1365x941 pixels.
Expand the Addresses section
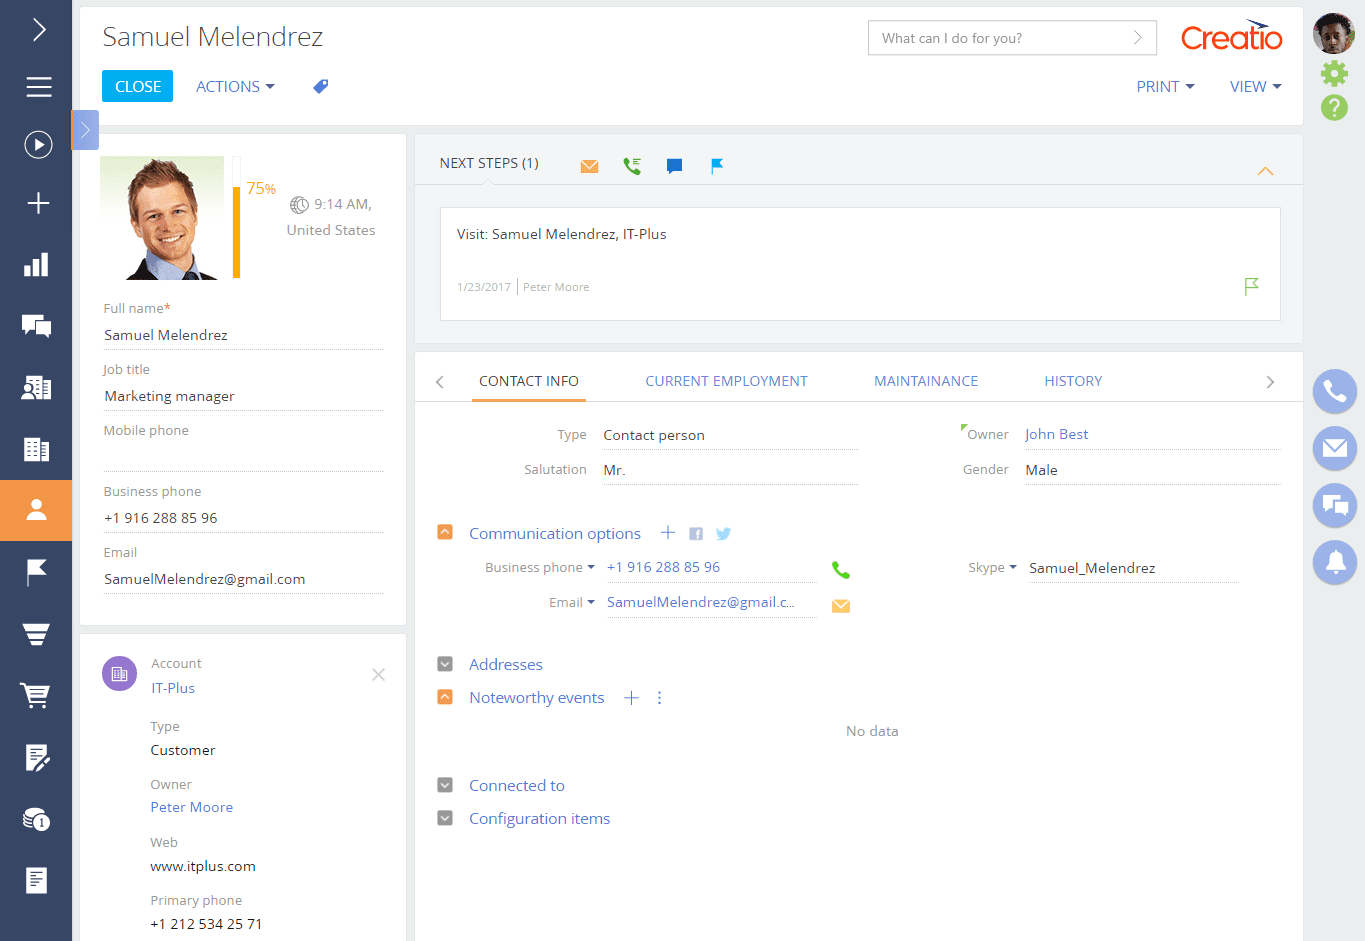click(445, 664)
